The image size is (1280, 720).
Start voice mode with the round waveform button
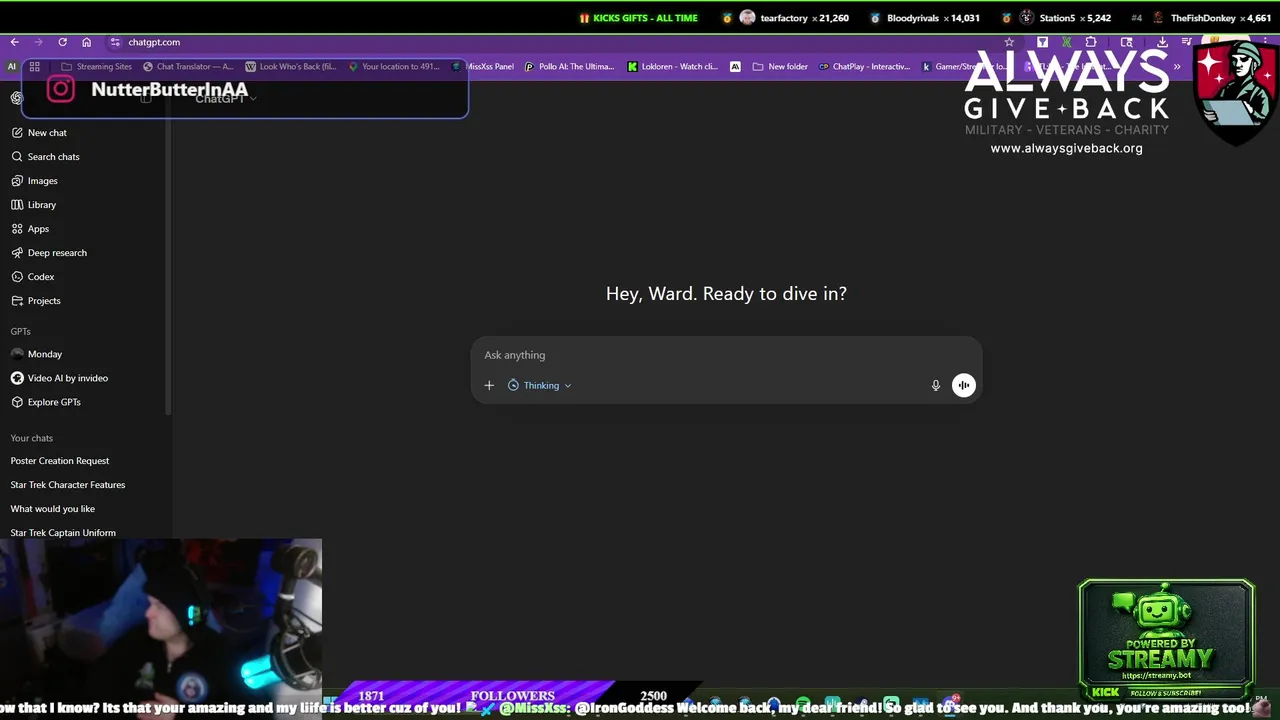[963, 385]
